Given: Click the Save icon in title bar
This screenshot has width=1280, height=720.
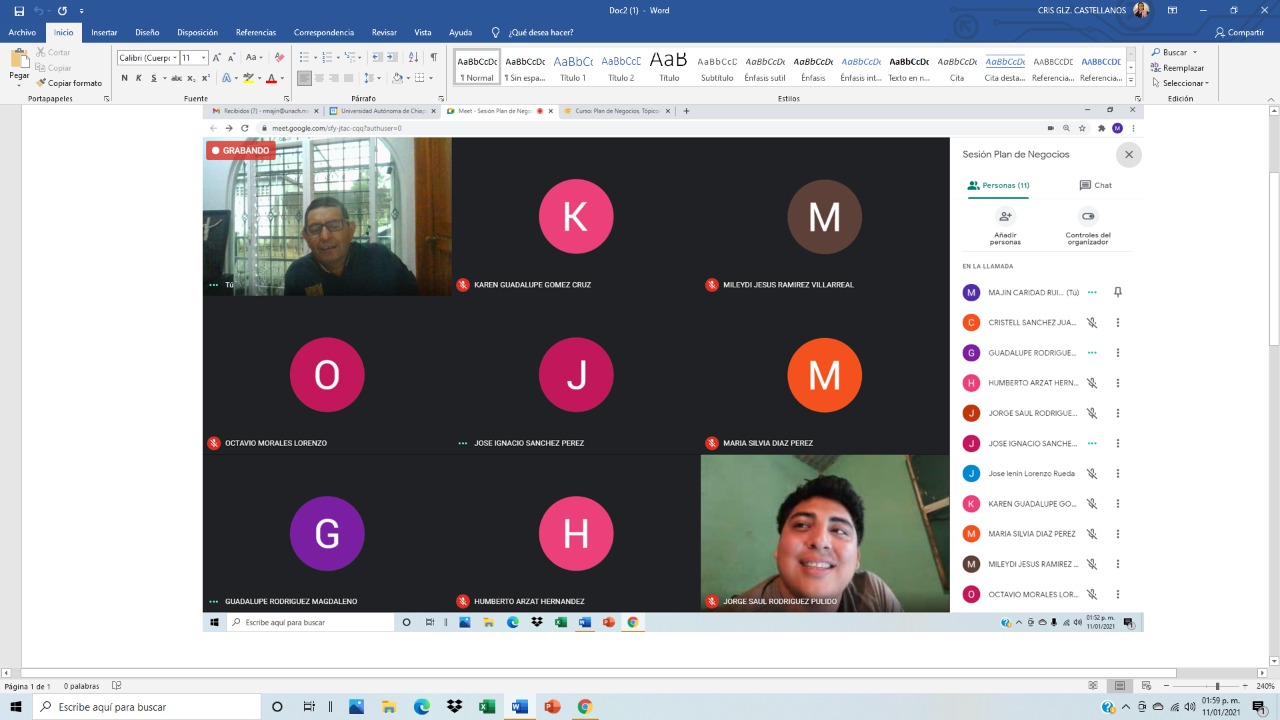Looking at the screenshot, I should [19, 11].
